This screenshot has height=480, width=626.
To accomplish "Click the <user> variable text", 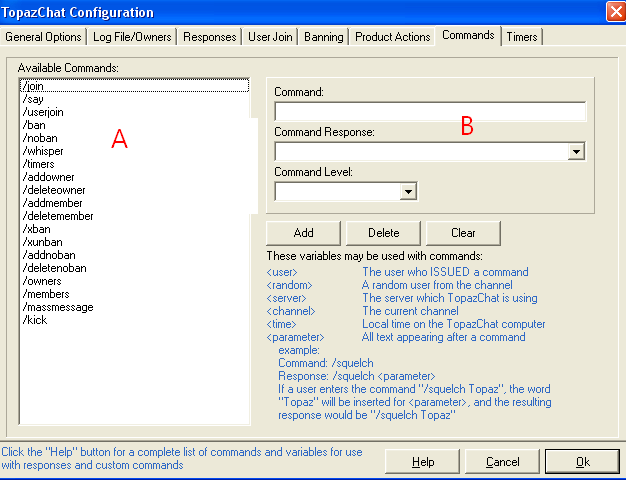I will click(282, 272).
